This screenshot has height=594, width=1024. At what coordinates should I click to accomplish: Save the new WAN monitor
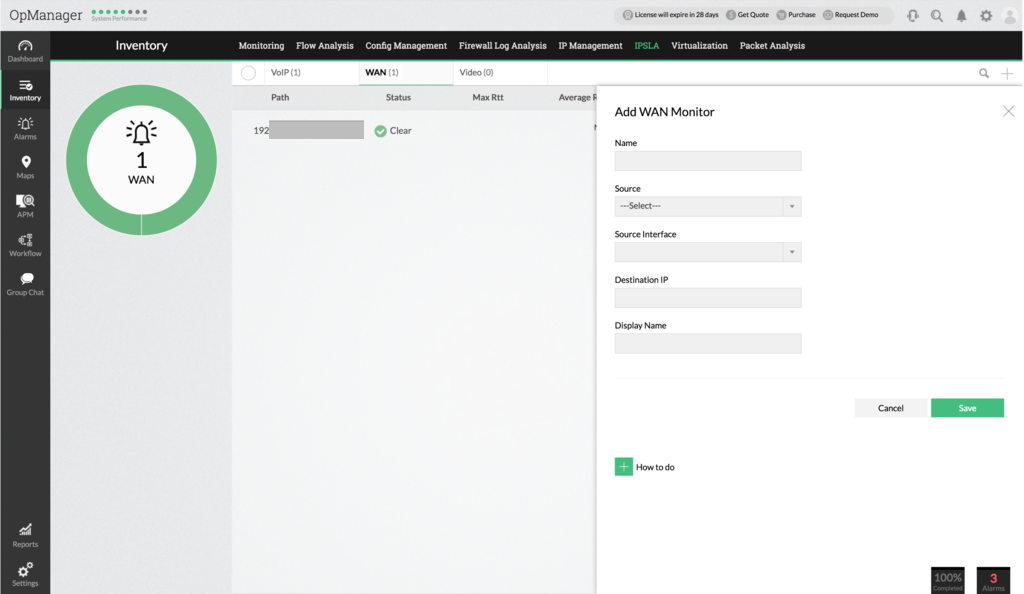[x=967, y=408]
